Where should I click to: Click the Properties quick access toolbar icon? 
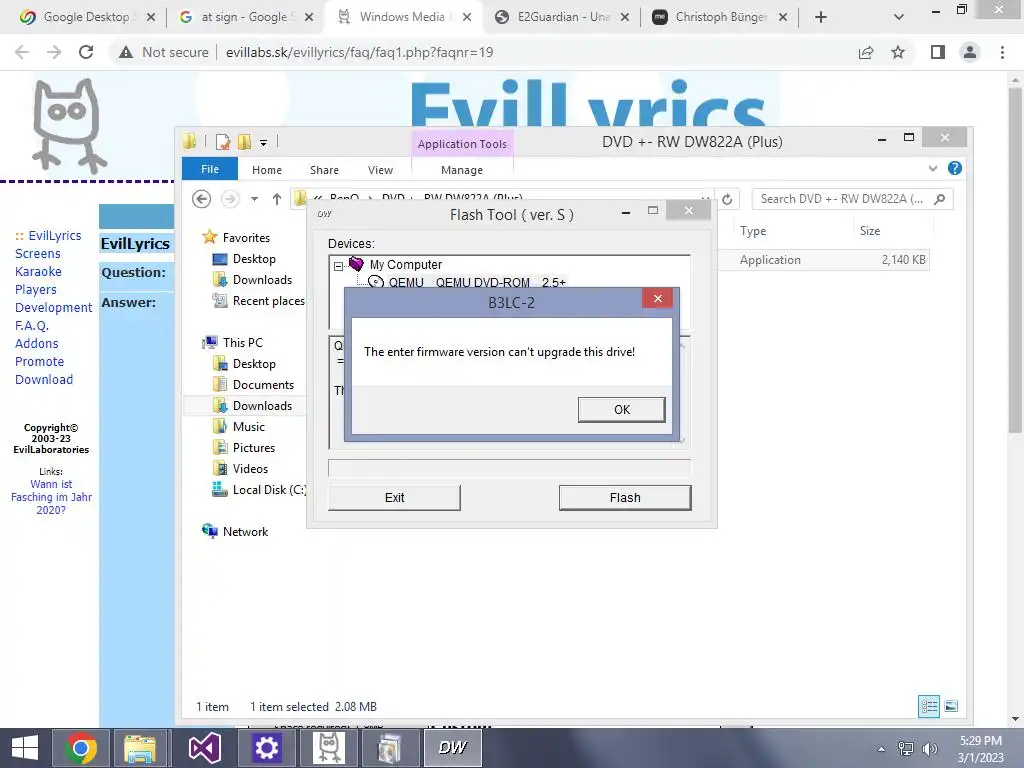tap(223, 142)
